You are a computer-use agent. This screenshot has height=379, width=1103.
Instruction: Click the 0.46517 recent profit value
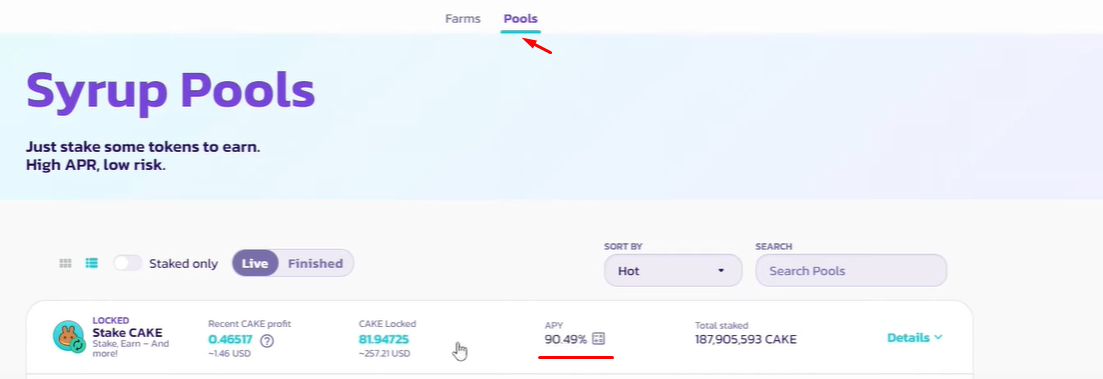point(230,340)
